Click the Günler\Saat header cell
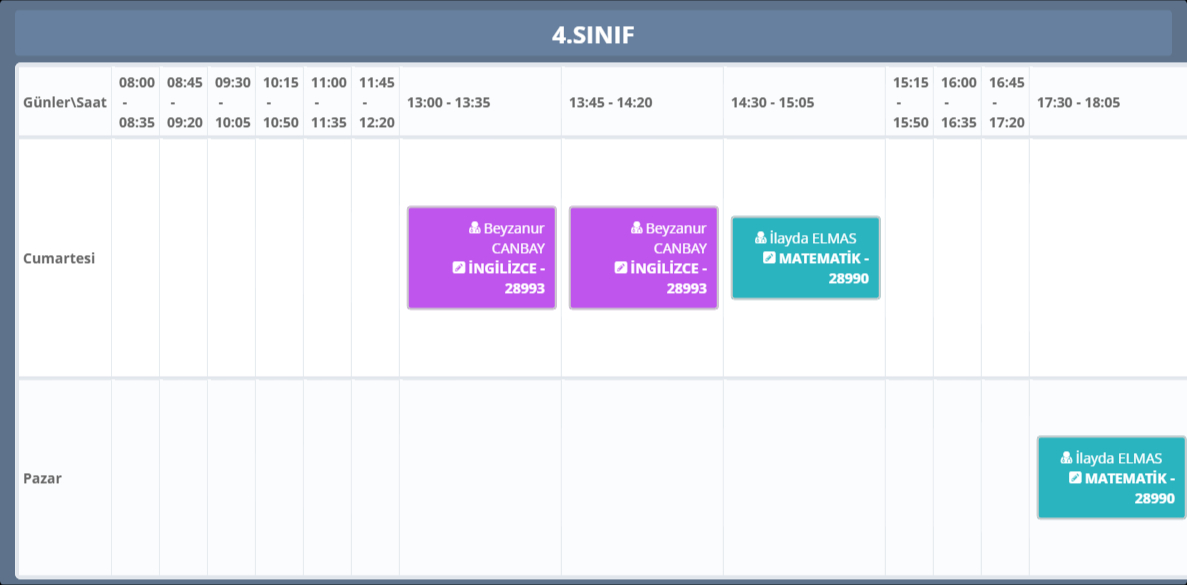 64,102
